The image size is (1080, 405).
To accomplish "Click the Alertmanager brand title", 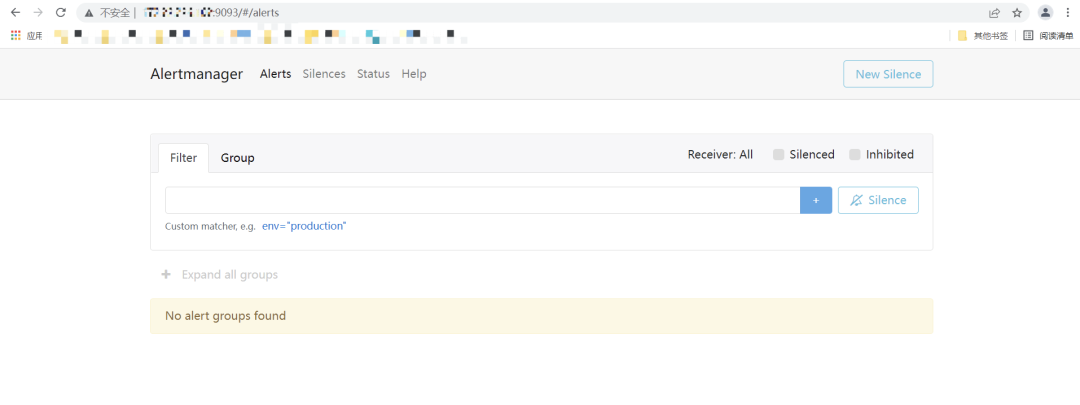I will pyautogui.click(x=197, y=74).
